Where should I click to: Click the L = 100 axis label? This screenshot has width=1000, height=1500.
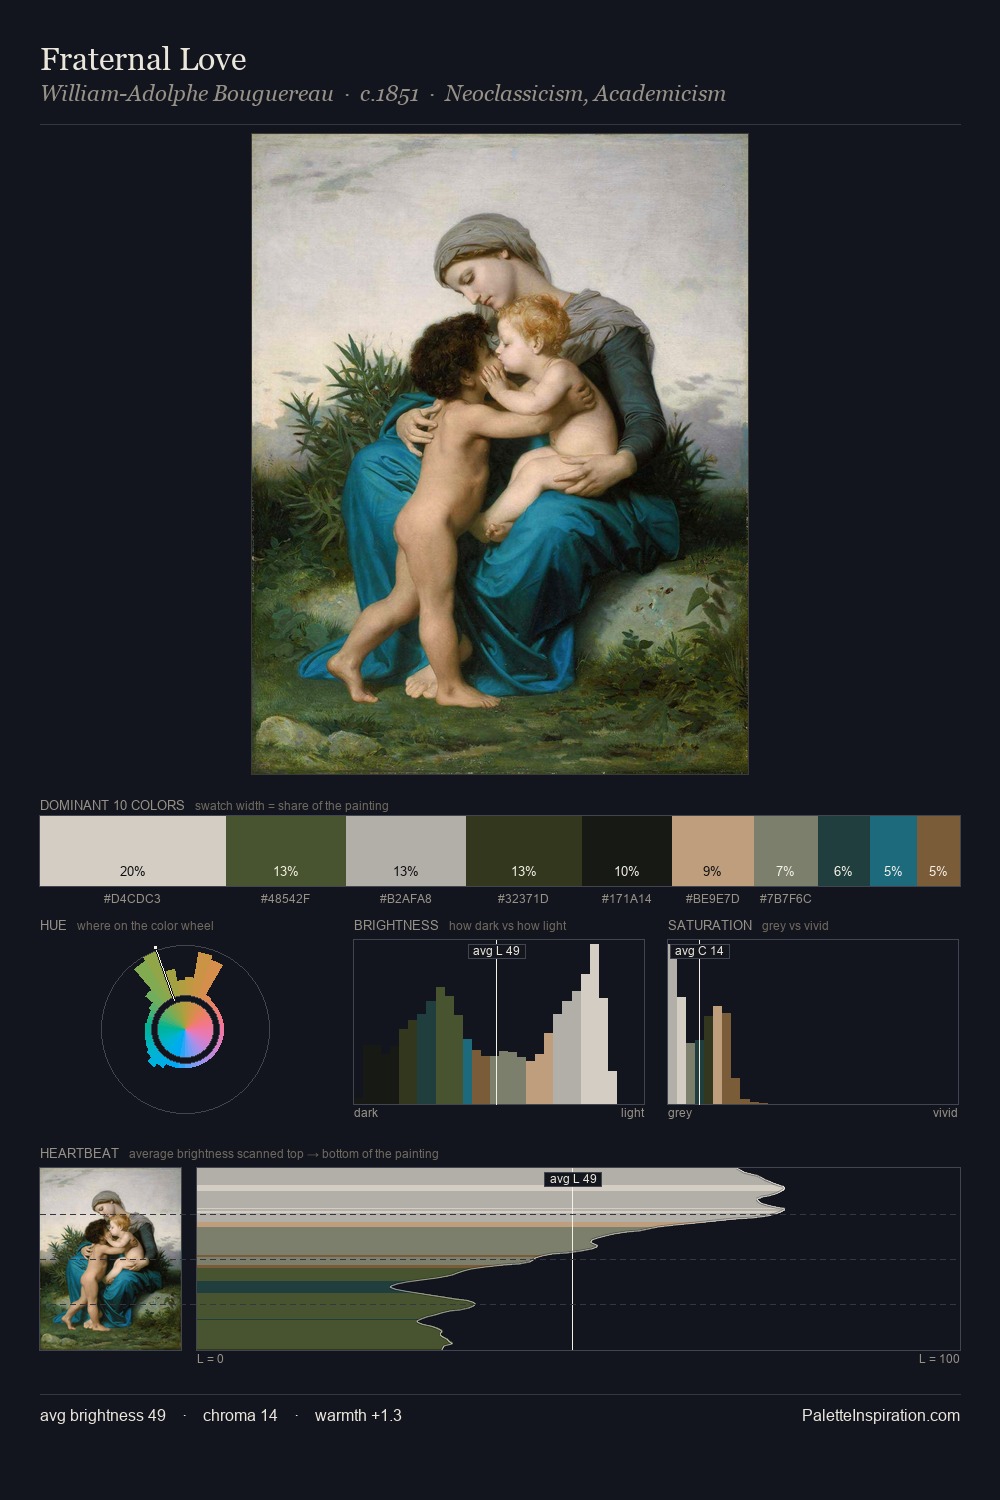[939, 1359]
